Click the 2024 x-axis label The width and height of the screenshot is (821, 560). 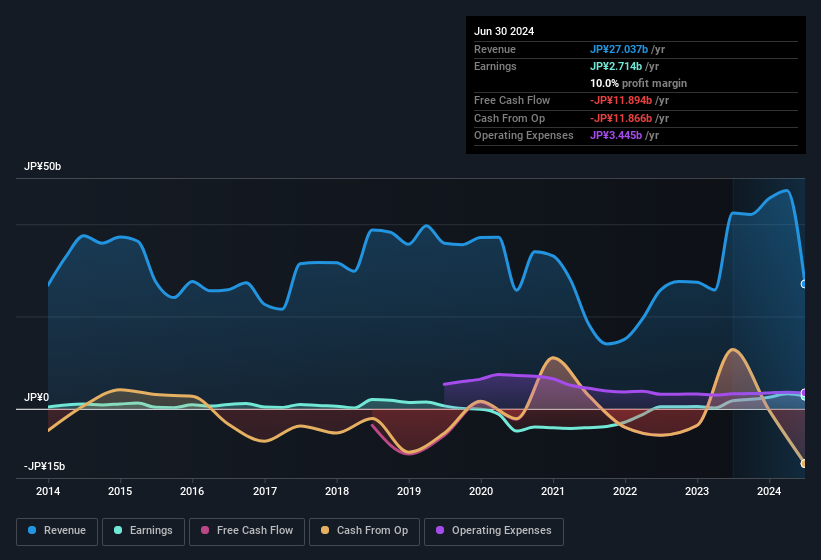tap(769, 491)
